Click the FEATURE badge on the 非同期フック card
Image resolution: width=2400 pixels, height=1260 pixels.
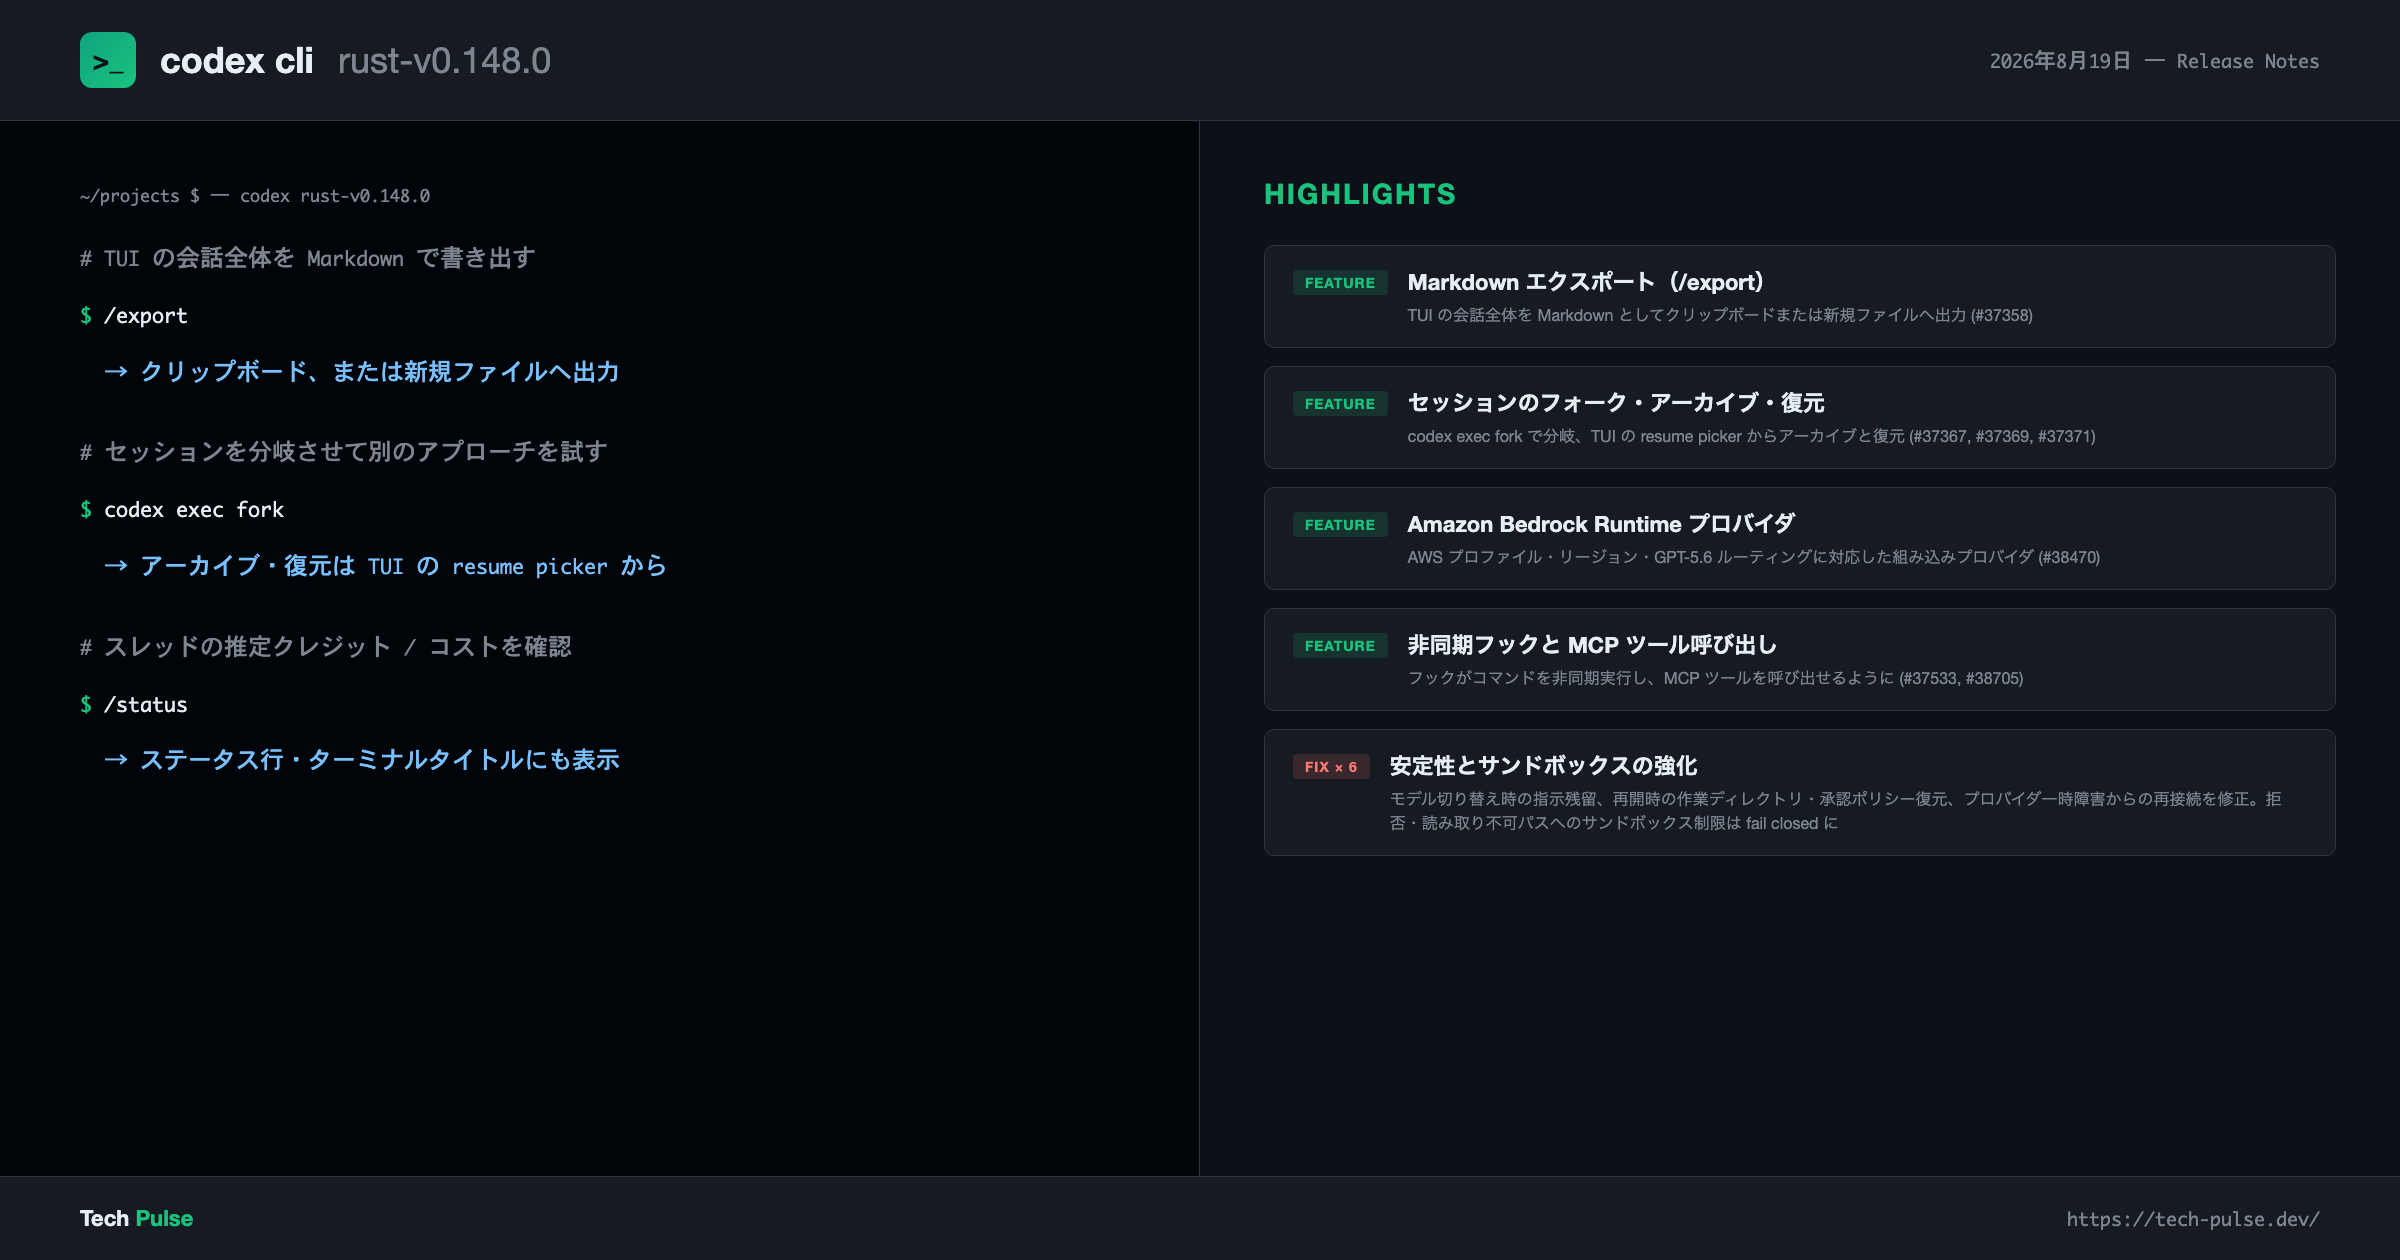pos(1340,646)
